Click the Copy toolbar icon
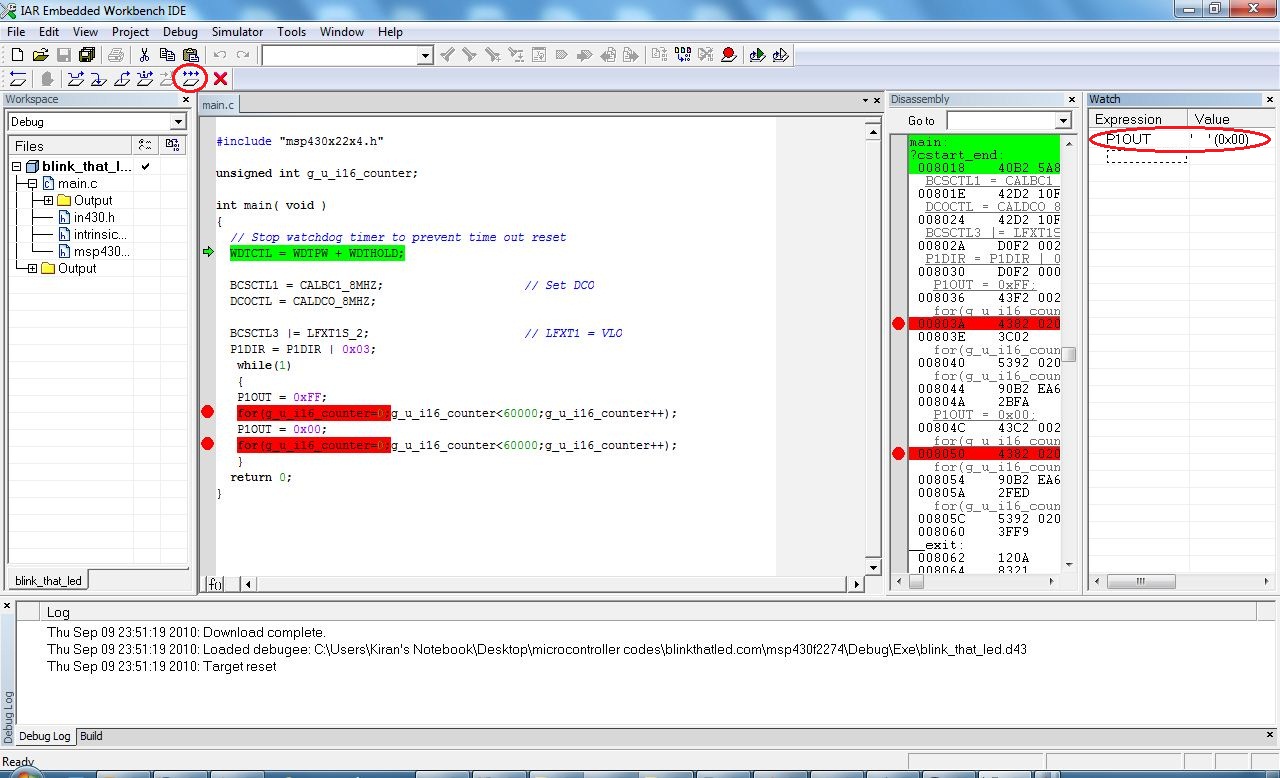Screen dimensions: 1280x778 click(167, 55)
